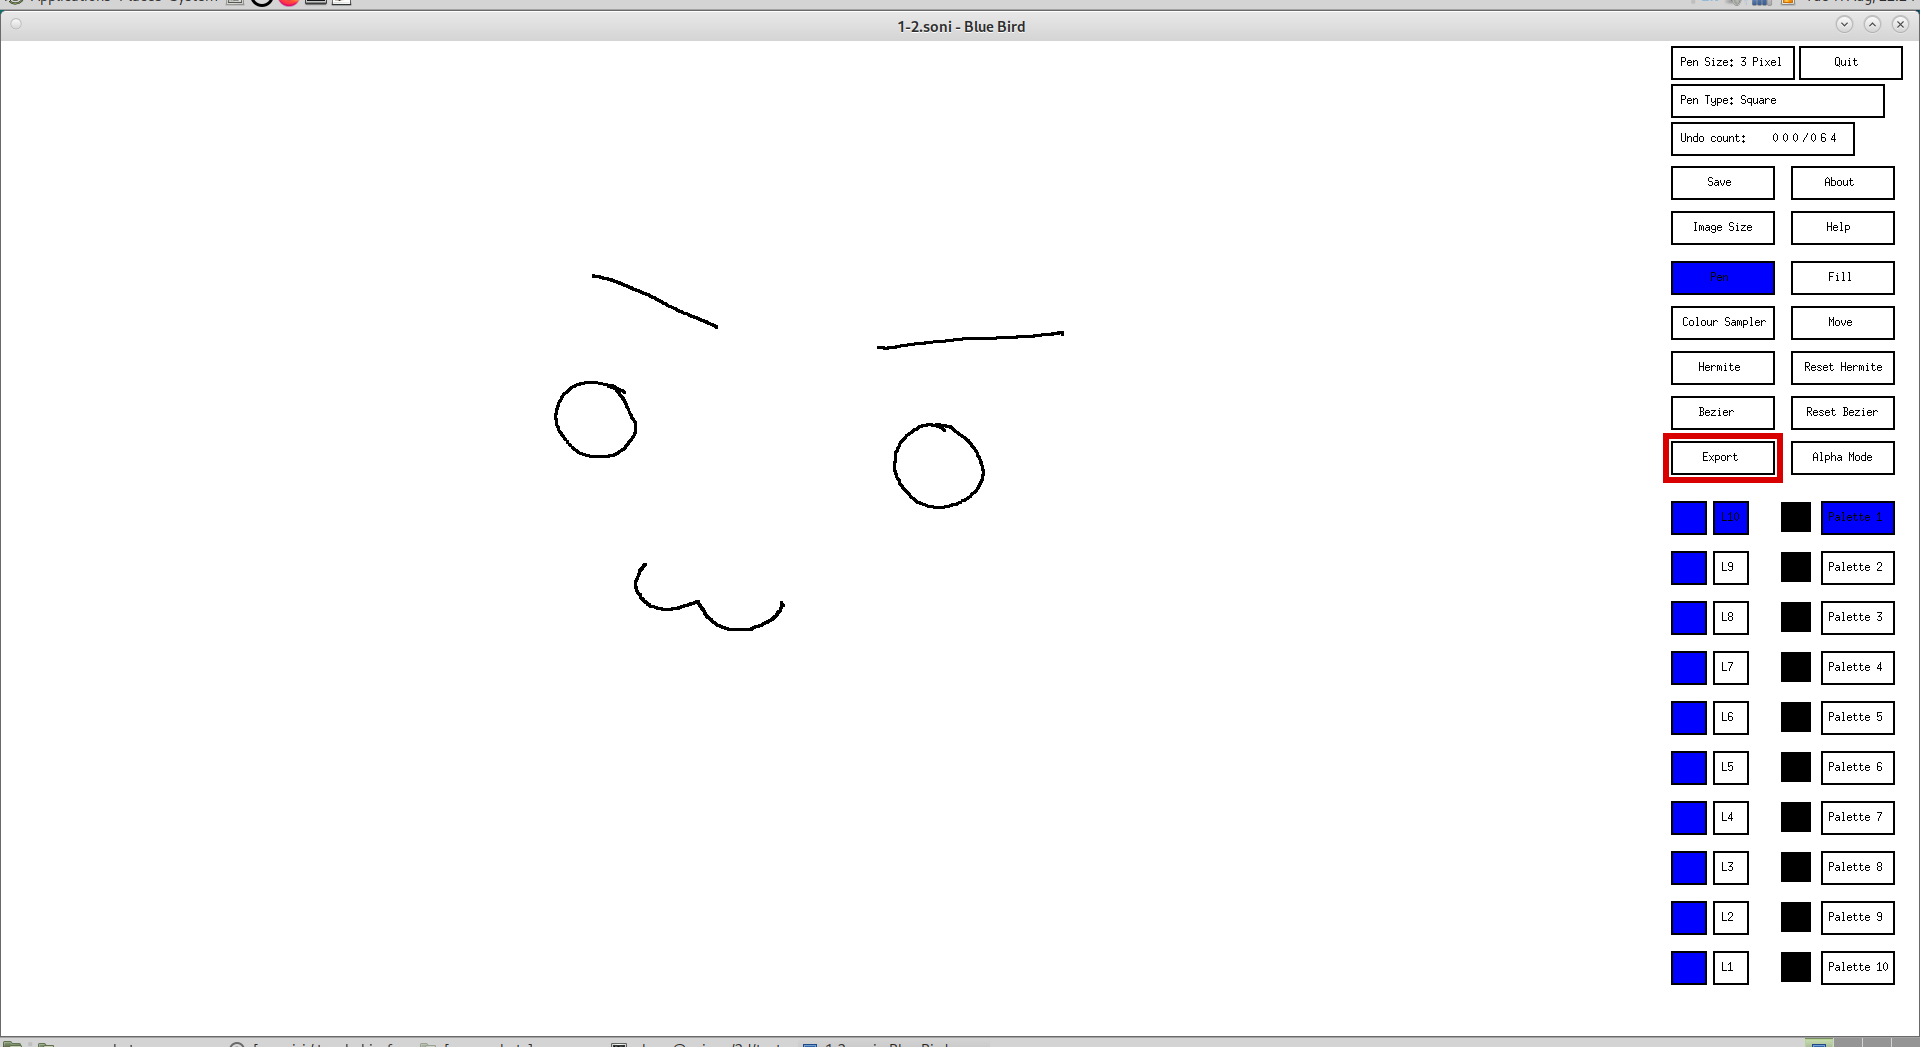Click black colour swatch beside Palette 7
This screenshot has width=1920, height=1047.
coord(1796,817)
